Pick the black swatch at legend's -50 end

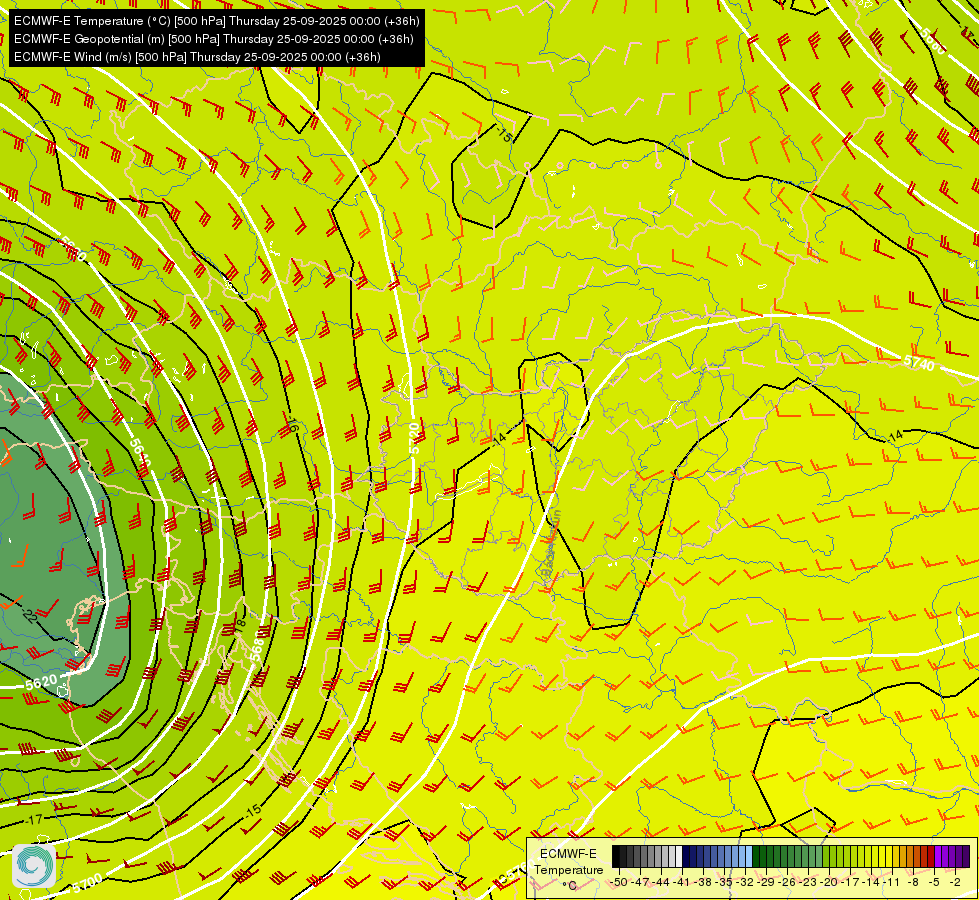616,856
